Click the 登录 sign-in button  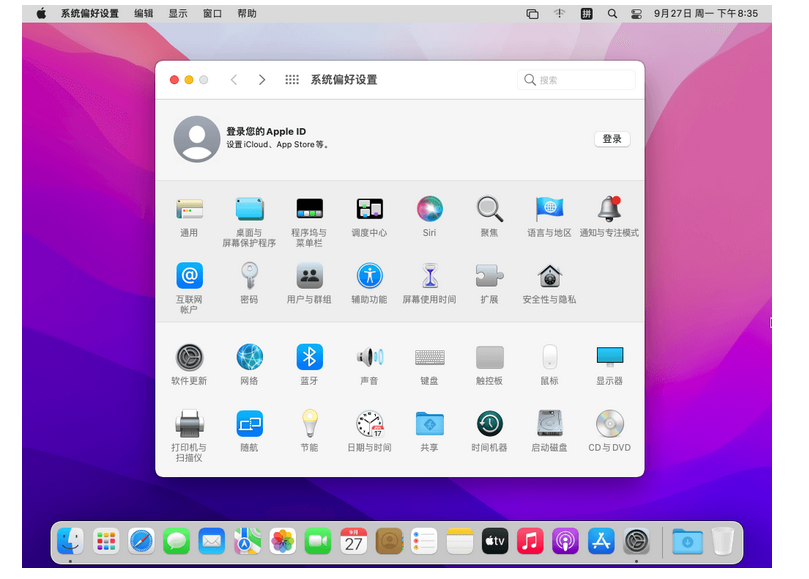tap(612, 139)
